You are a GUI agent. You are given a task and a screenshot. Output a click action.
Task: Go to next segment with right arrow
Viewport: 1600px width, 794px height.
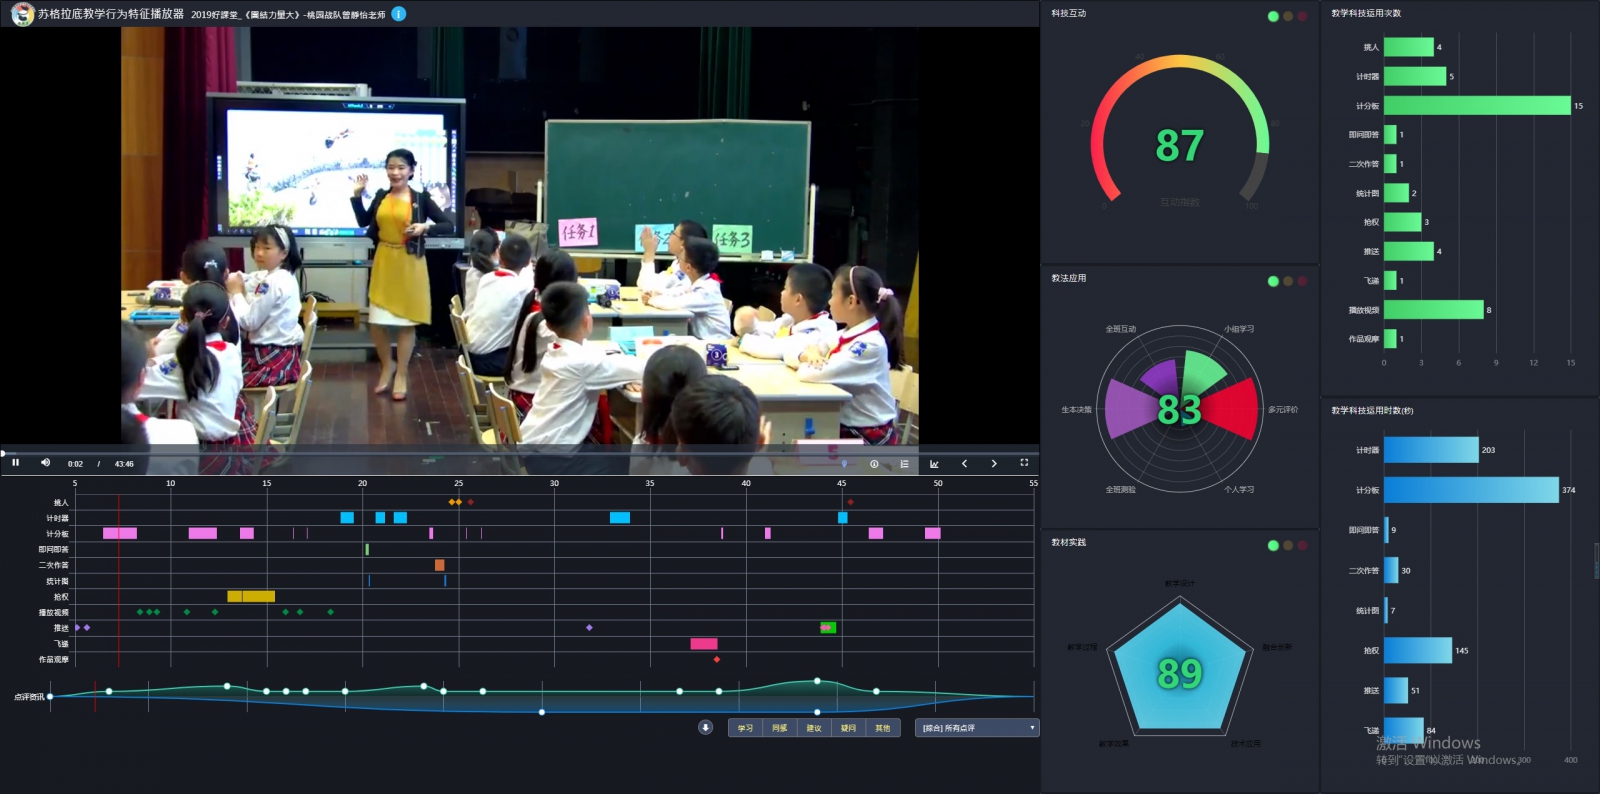pyautogui.click(x=994, y=464)
